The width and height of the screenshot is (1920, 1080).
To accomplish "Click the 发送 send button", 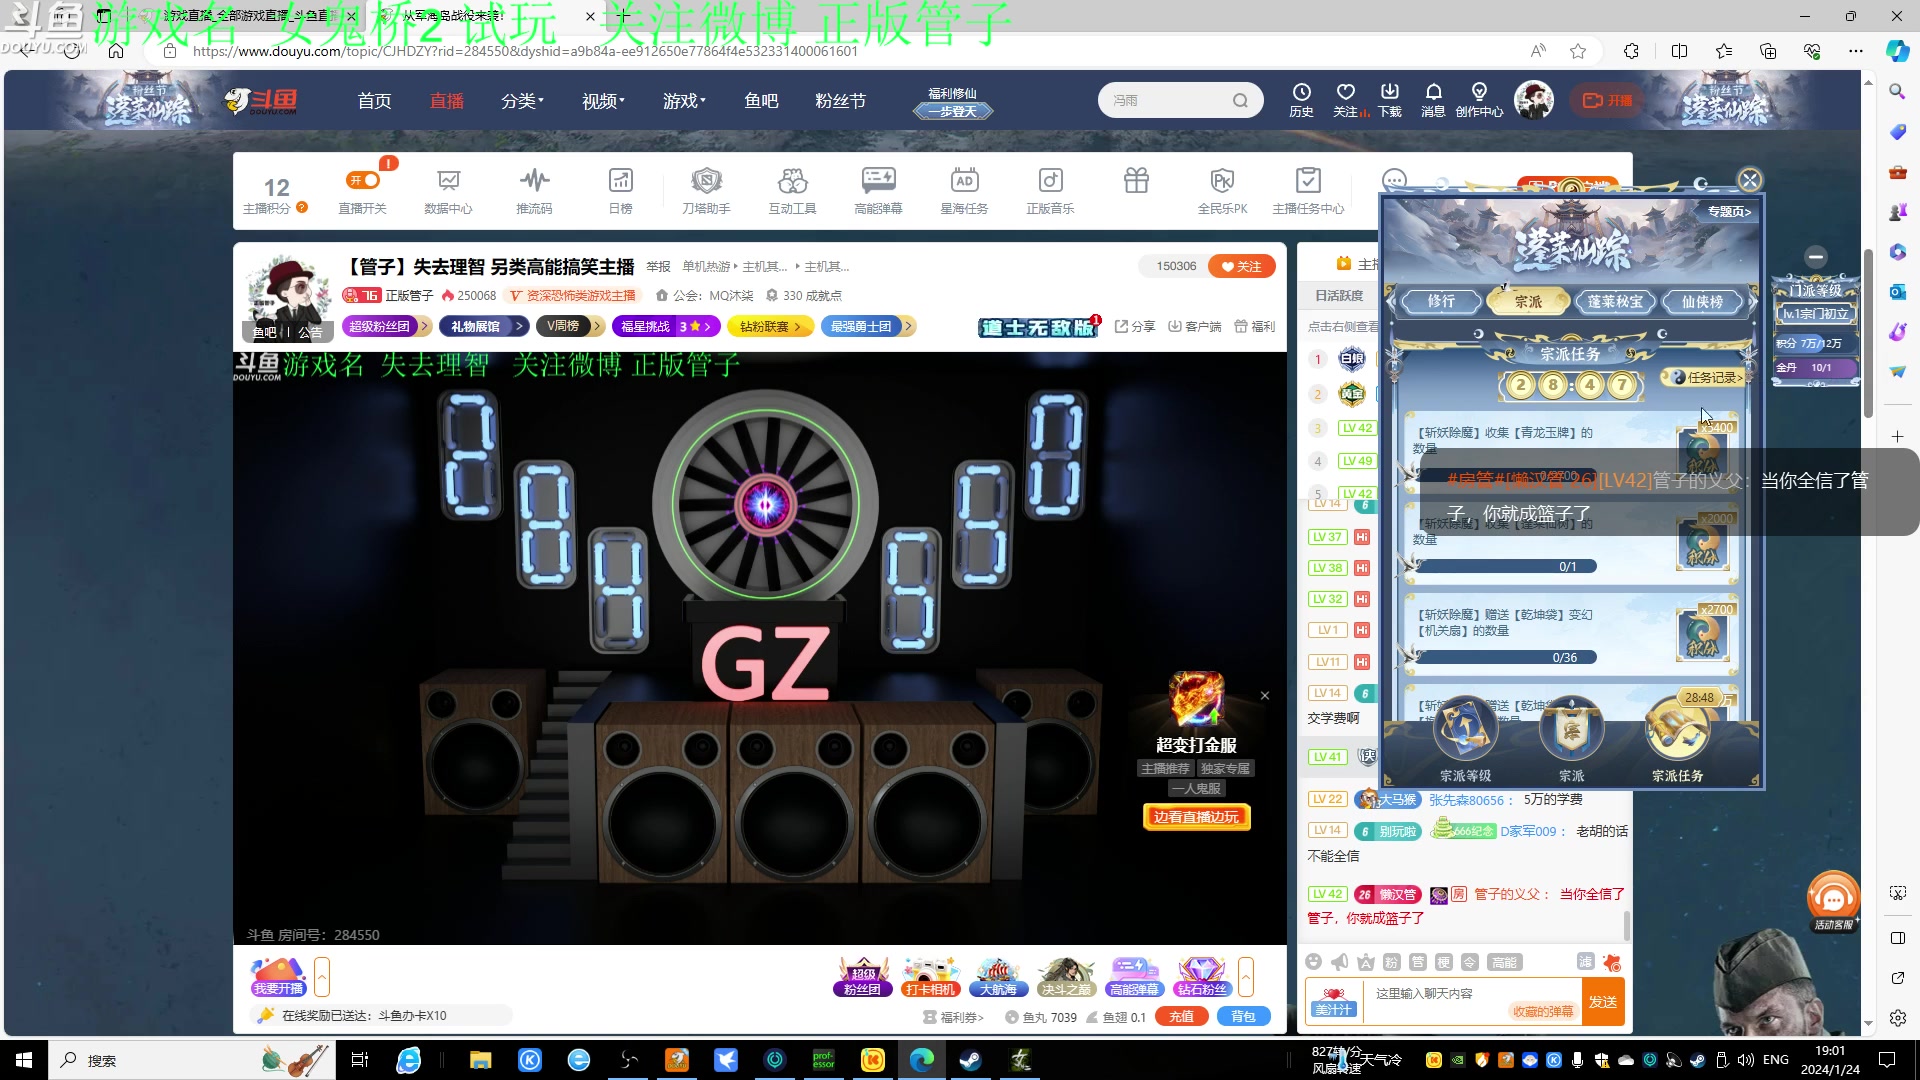I will click(1602, 1002).
